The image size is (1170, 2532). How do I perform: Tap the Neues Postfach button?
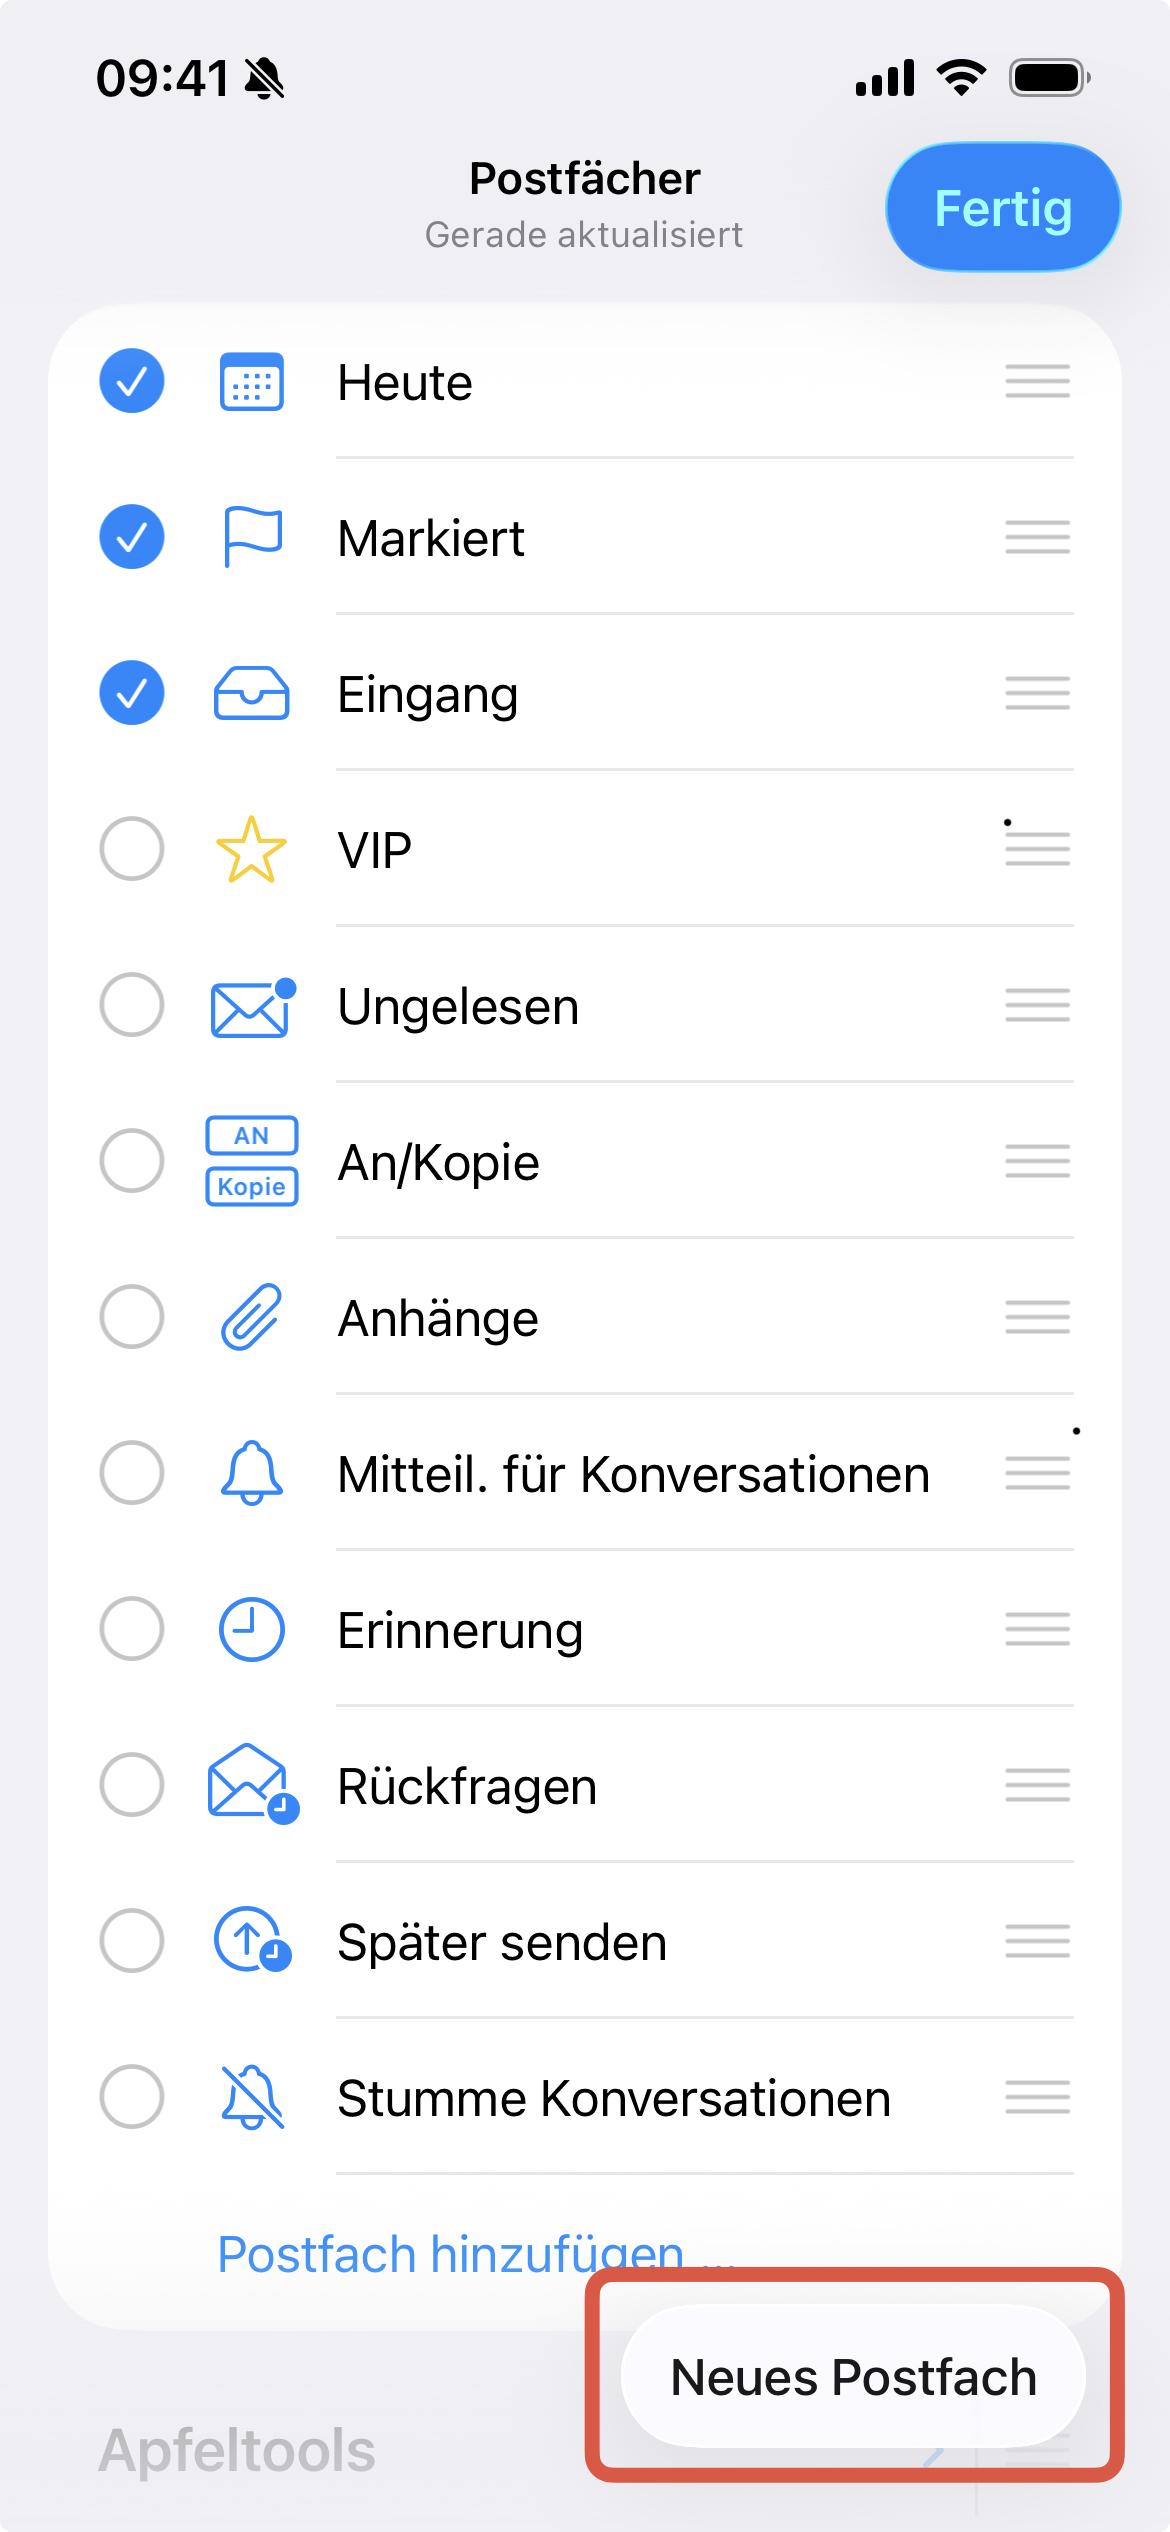pyautogui.click(x=853, y=2377)
